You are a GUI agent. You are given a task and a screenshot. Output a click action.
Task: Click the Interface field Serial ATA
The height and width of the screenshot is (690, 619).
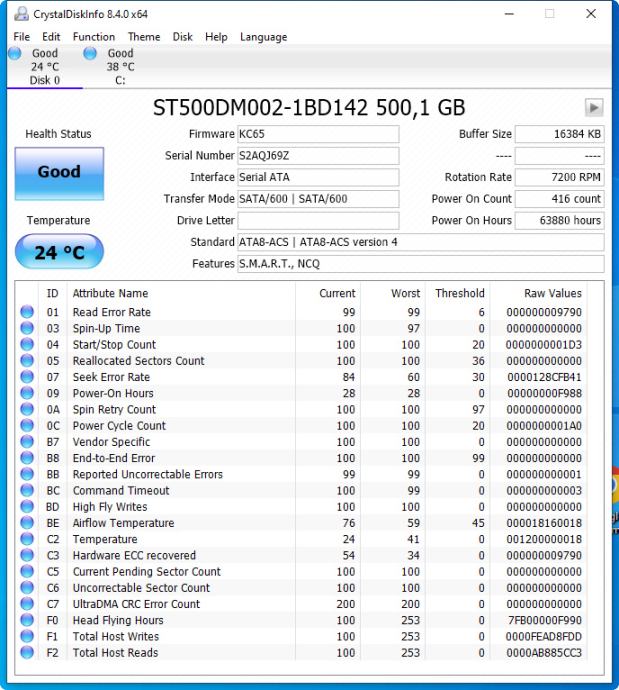pyautogui.click(x=318, y=177)
